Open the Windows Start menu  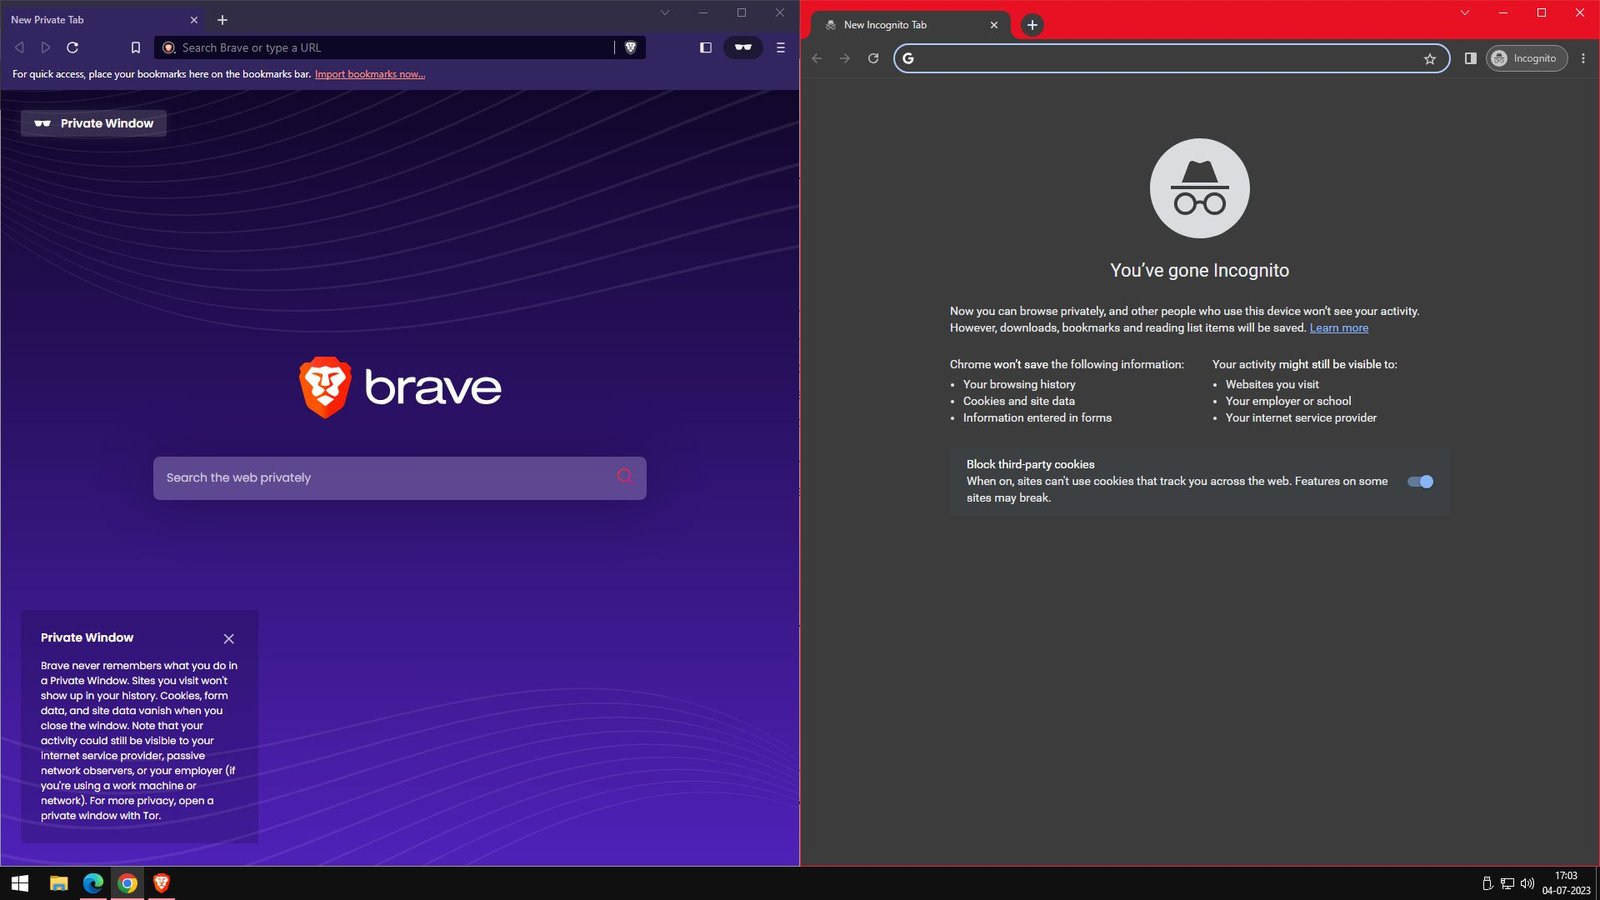coord(20,883)
